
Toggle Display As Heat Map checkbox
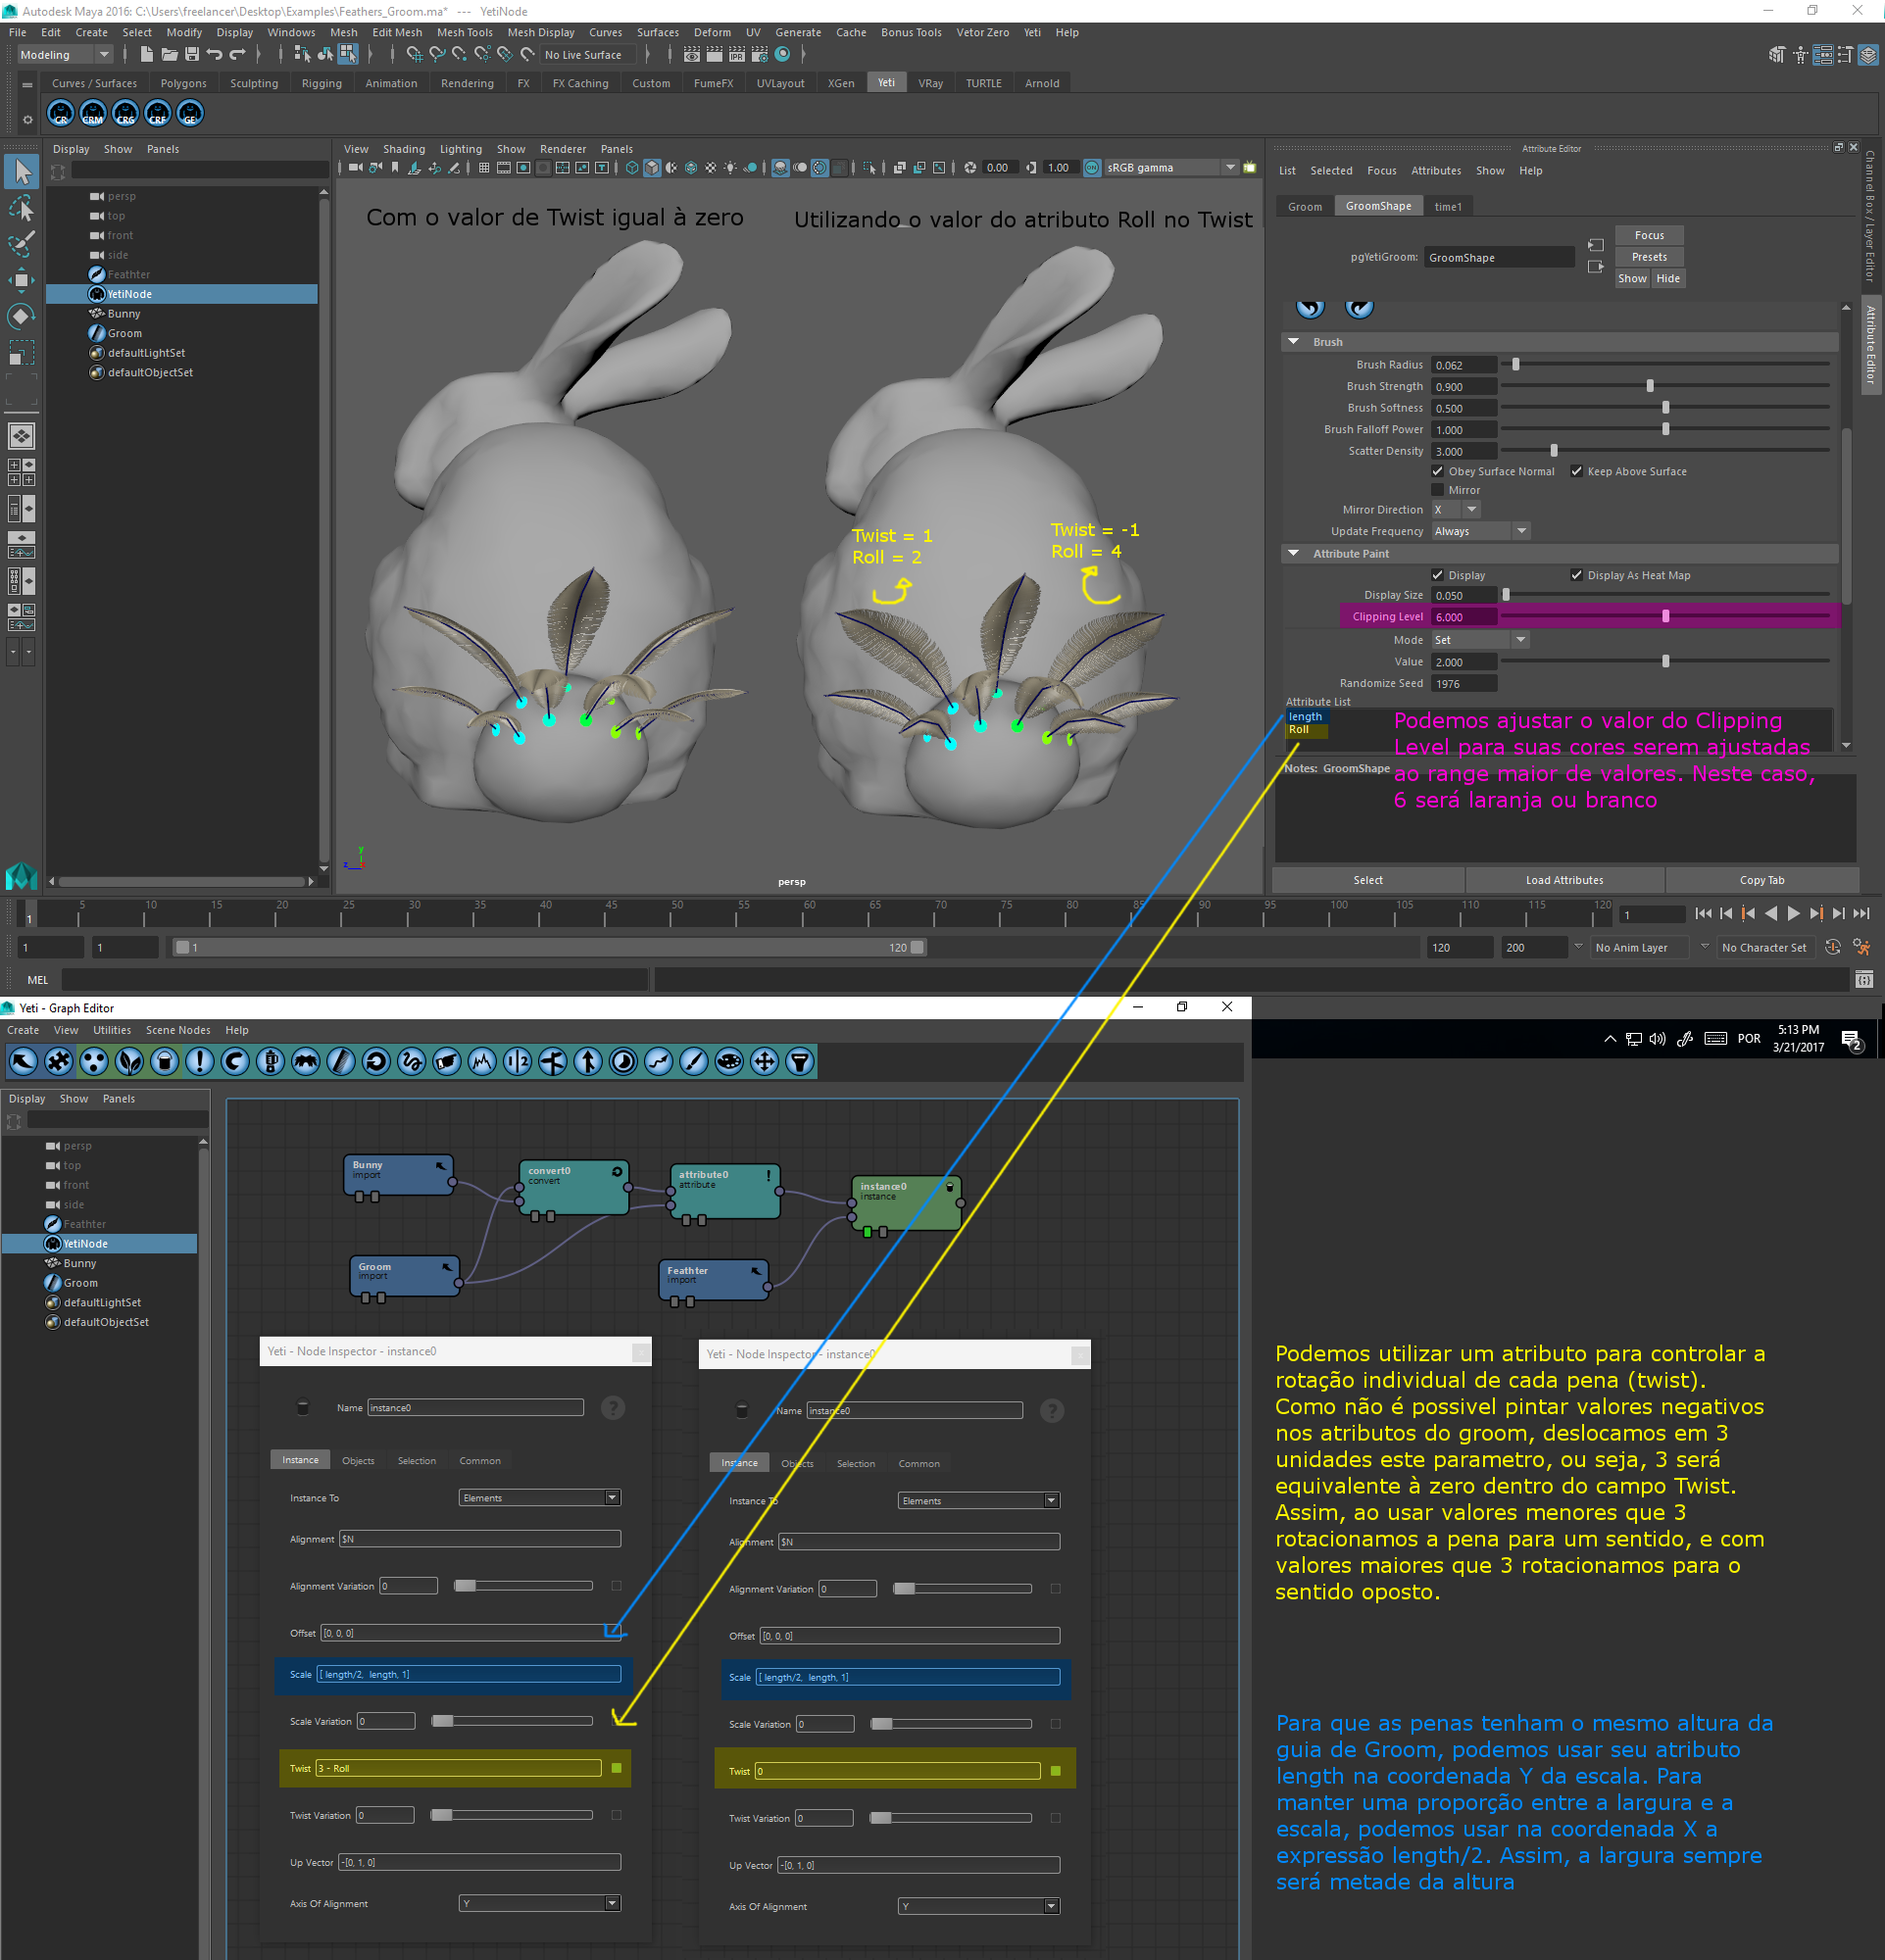coord(1576,575)
